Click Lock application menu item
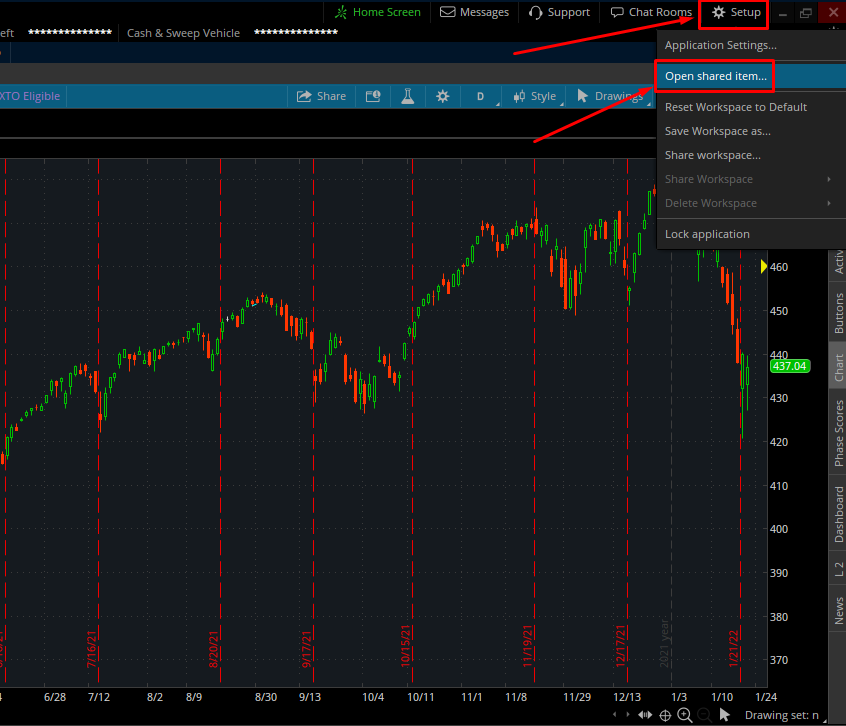The width and height of the screenshot is (846, 726). click(x=707, y=234)
